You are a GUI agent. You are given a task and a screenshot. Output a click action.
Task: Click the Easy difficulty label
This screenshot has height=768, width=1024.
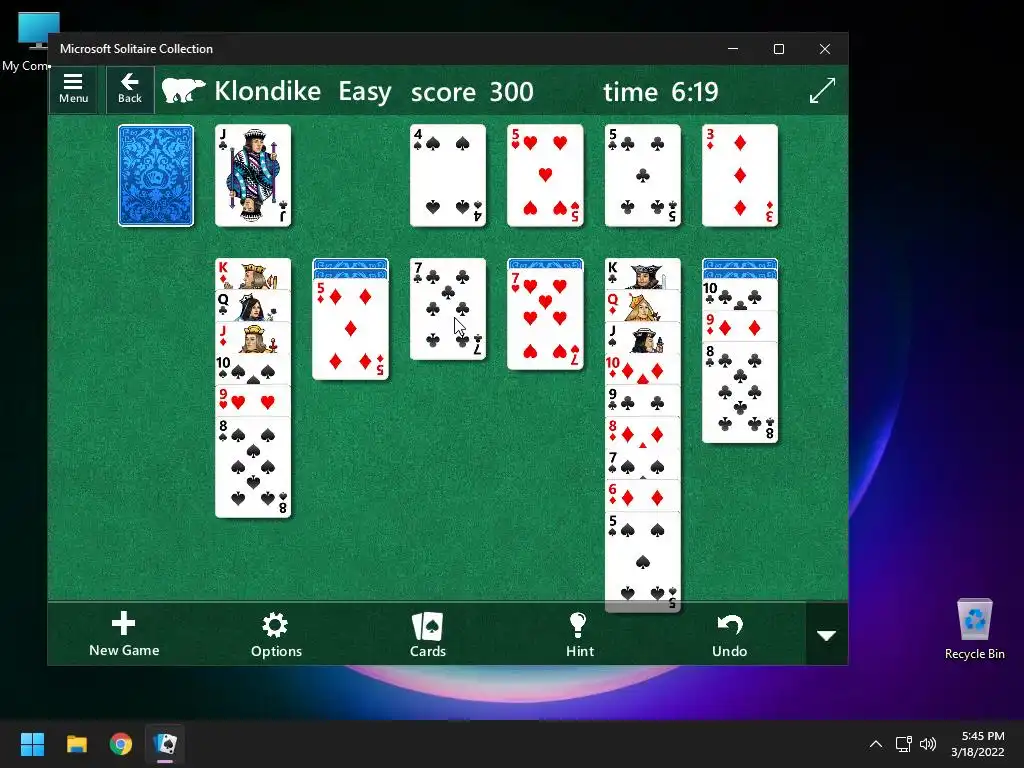364,91
